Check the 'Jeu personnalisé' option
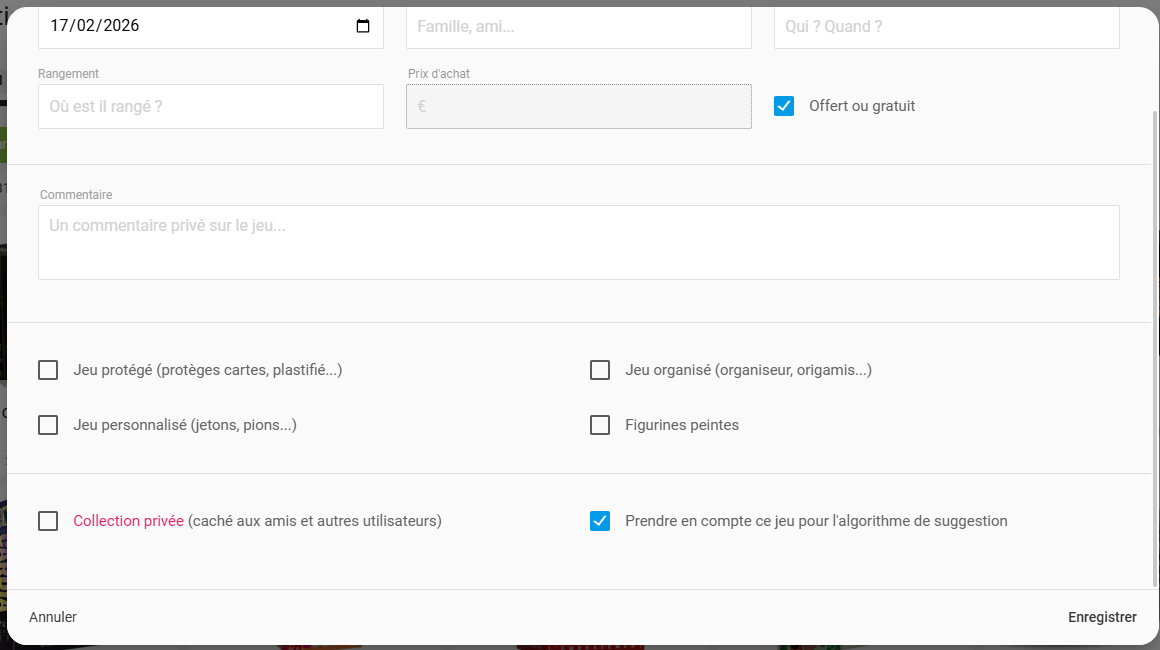The image size is (1160, 650). [x=48, y=425]
